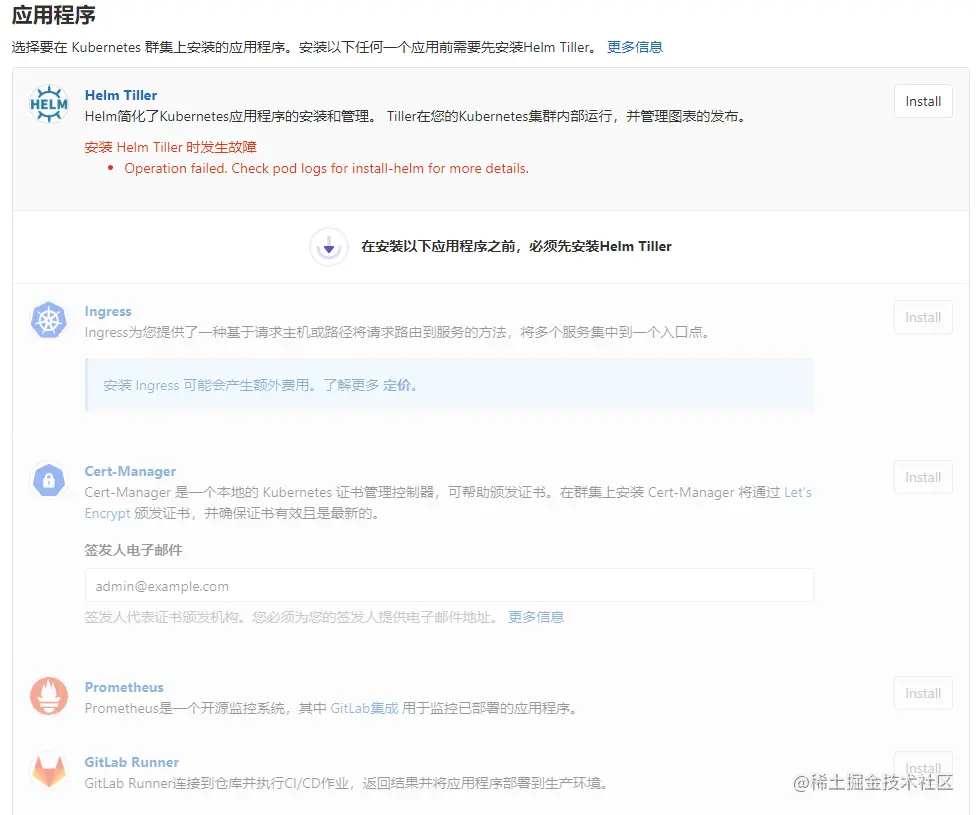
Task: Open Ingress title link
Action: point(108,311)
